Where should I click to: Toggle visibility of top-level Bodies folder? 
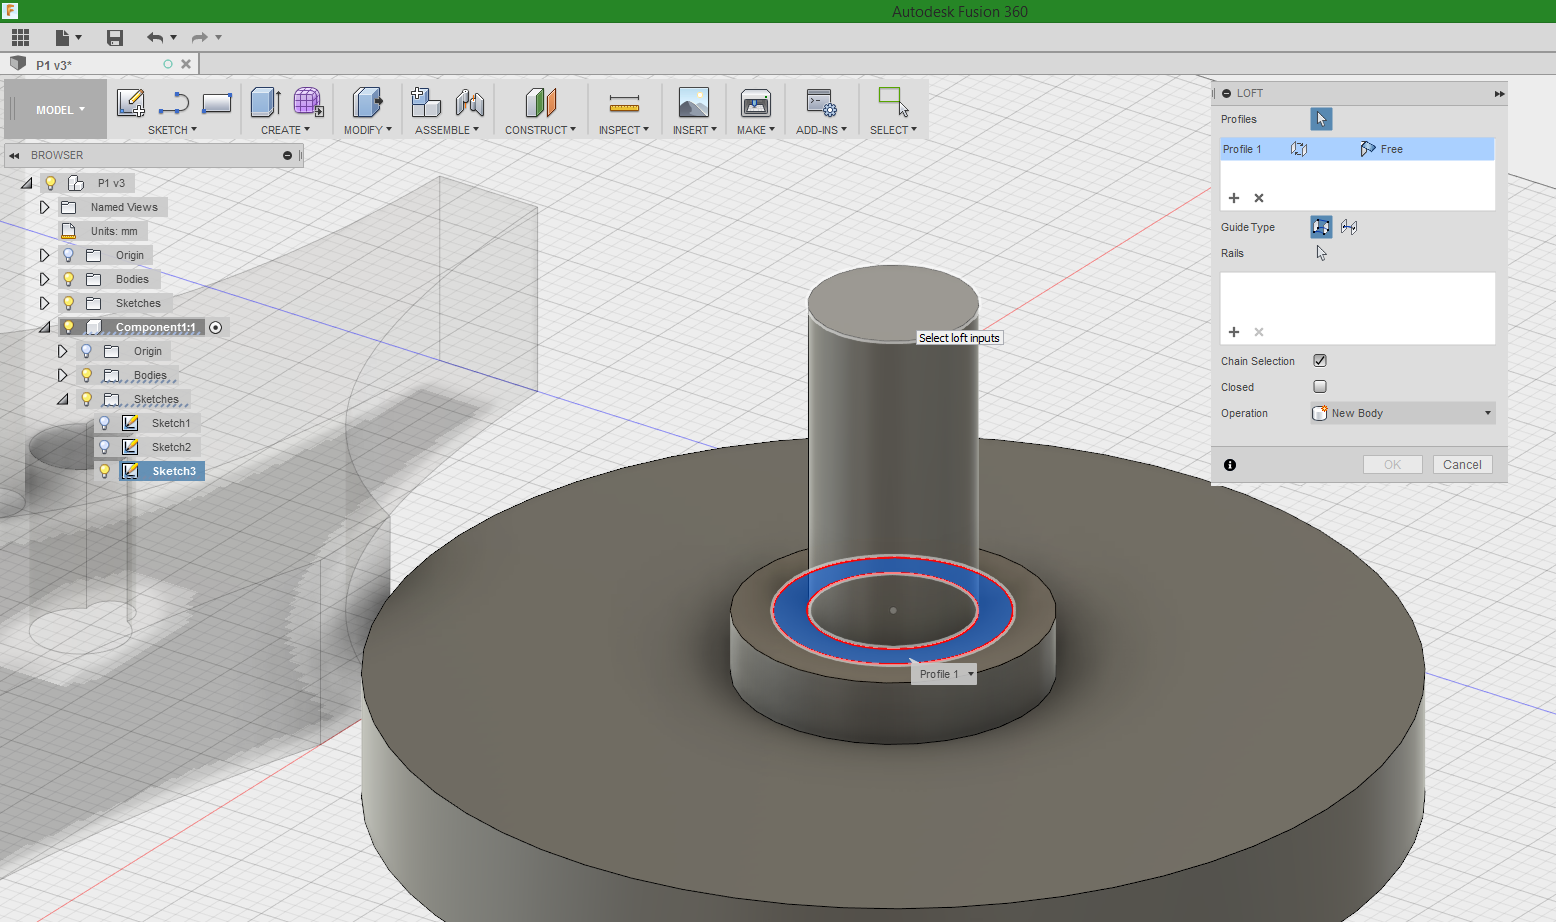point(69,279)
